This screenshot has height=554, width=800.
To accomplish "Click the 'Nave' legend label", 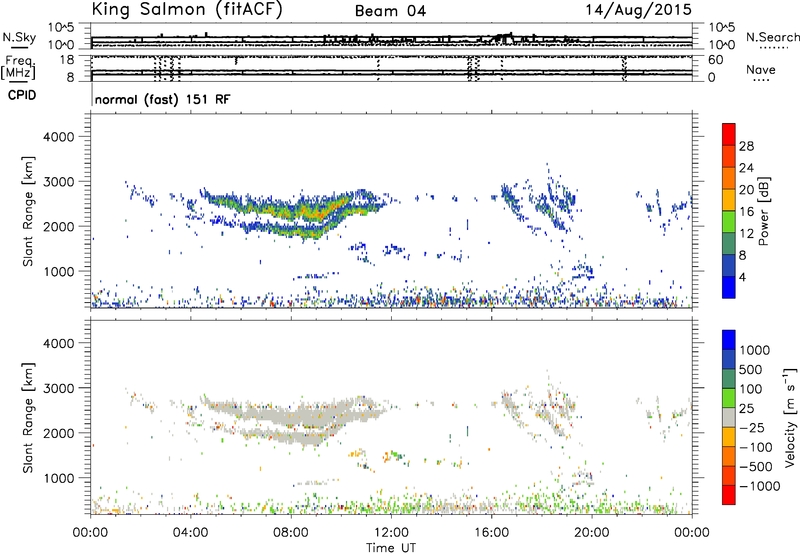I will pyautogui.click(x=761, y=70).
